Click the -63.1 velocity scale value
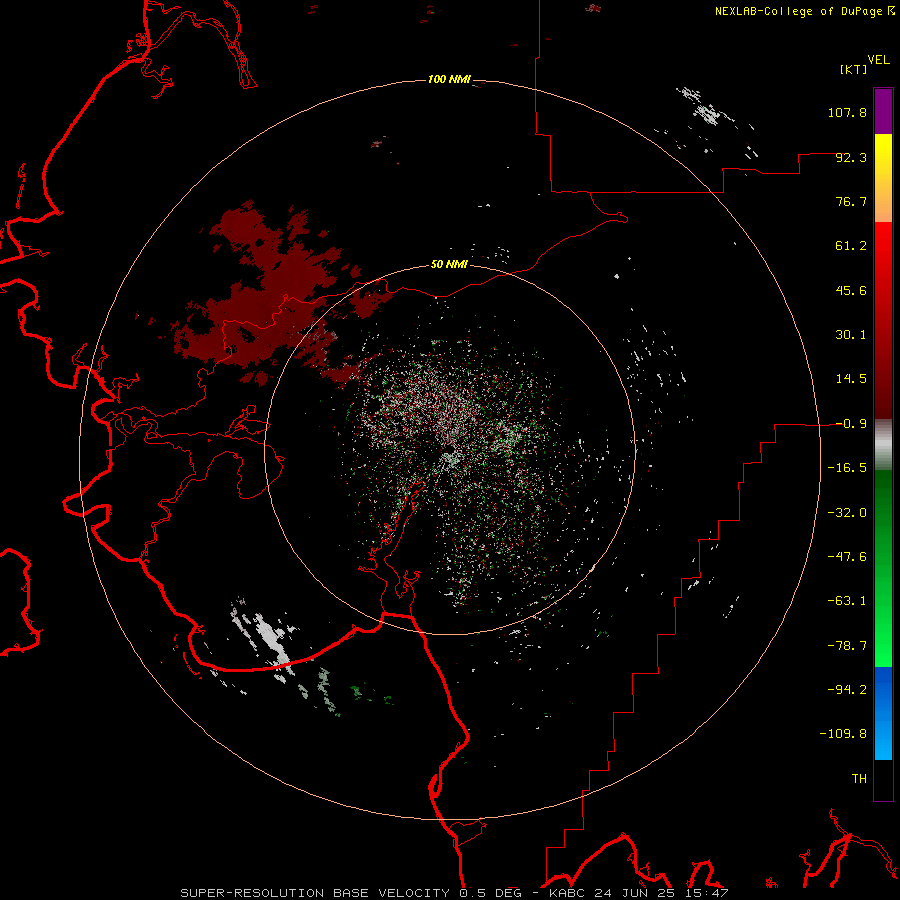The image size is (900, 900). [847, 601]
